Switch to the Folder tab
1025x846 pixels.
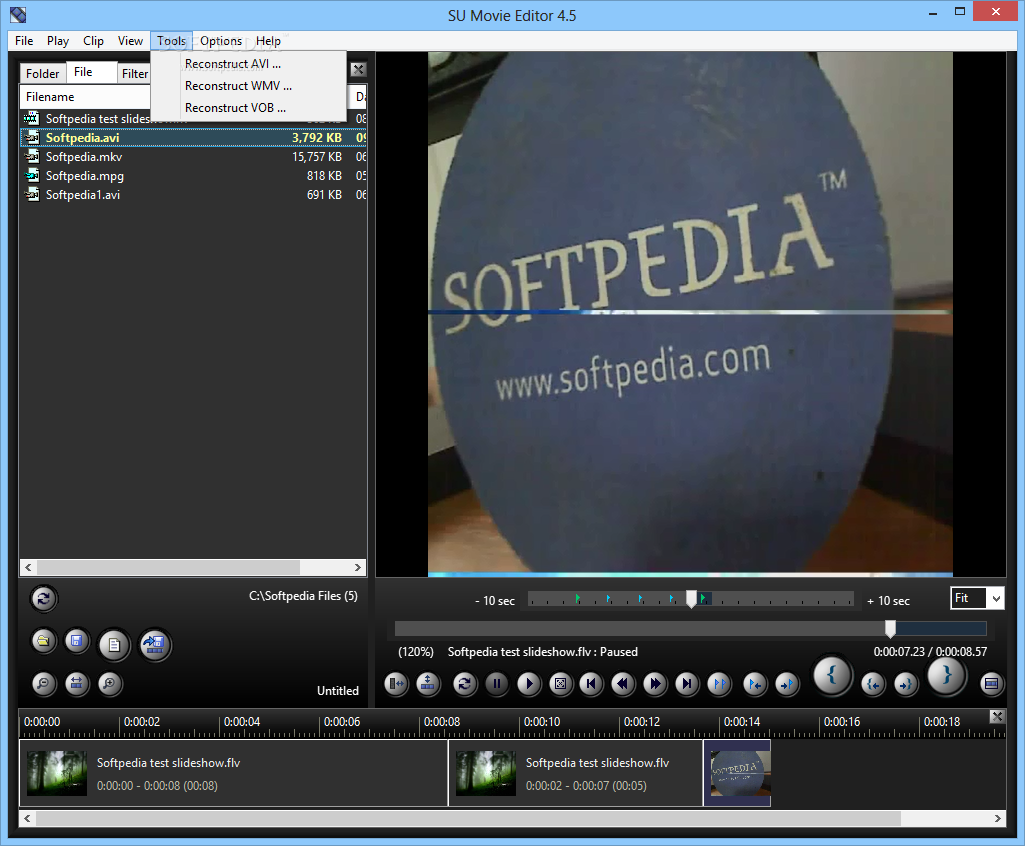[x=42, y=73]
